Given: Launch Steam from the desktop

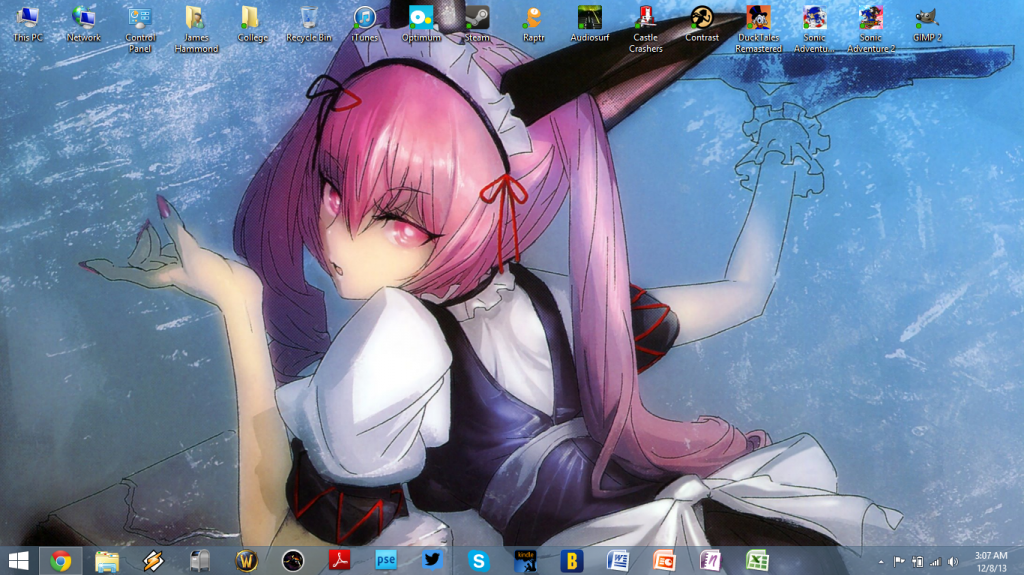Looking at the screenshot, I should [x=477, y=24].
